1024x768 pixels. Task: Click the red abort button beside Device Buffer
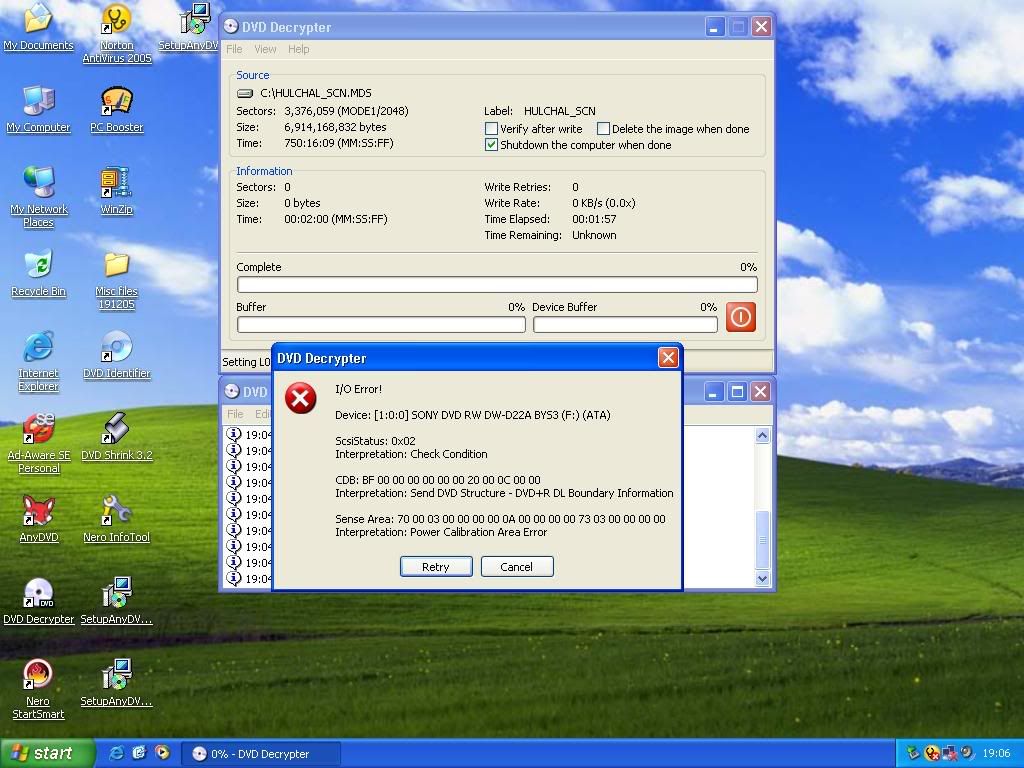point(741,317)
